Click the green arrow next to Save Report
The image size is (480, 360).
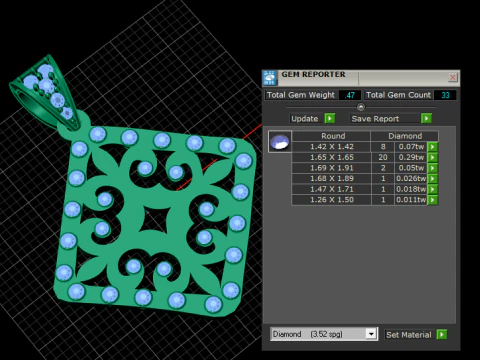pos(426,118)
